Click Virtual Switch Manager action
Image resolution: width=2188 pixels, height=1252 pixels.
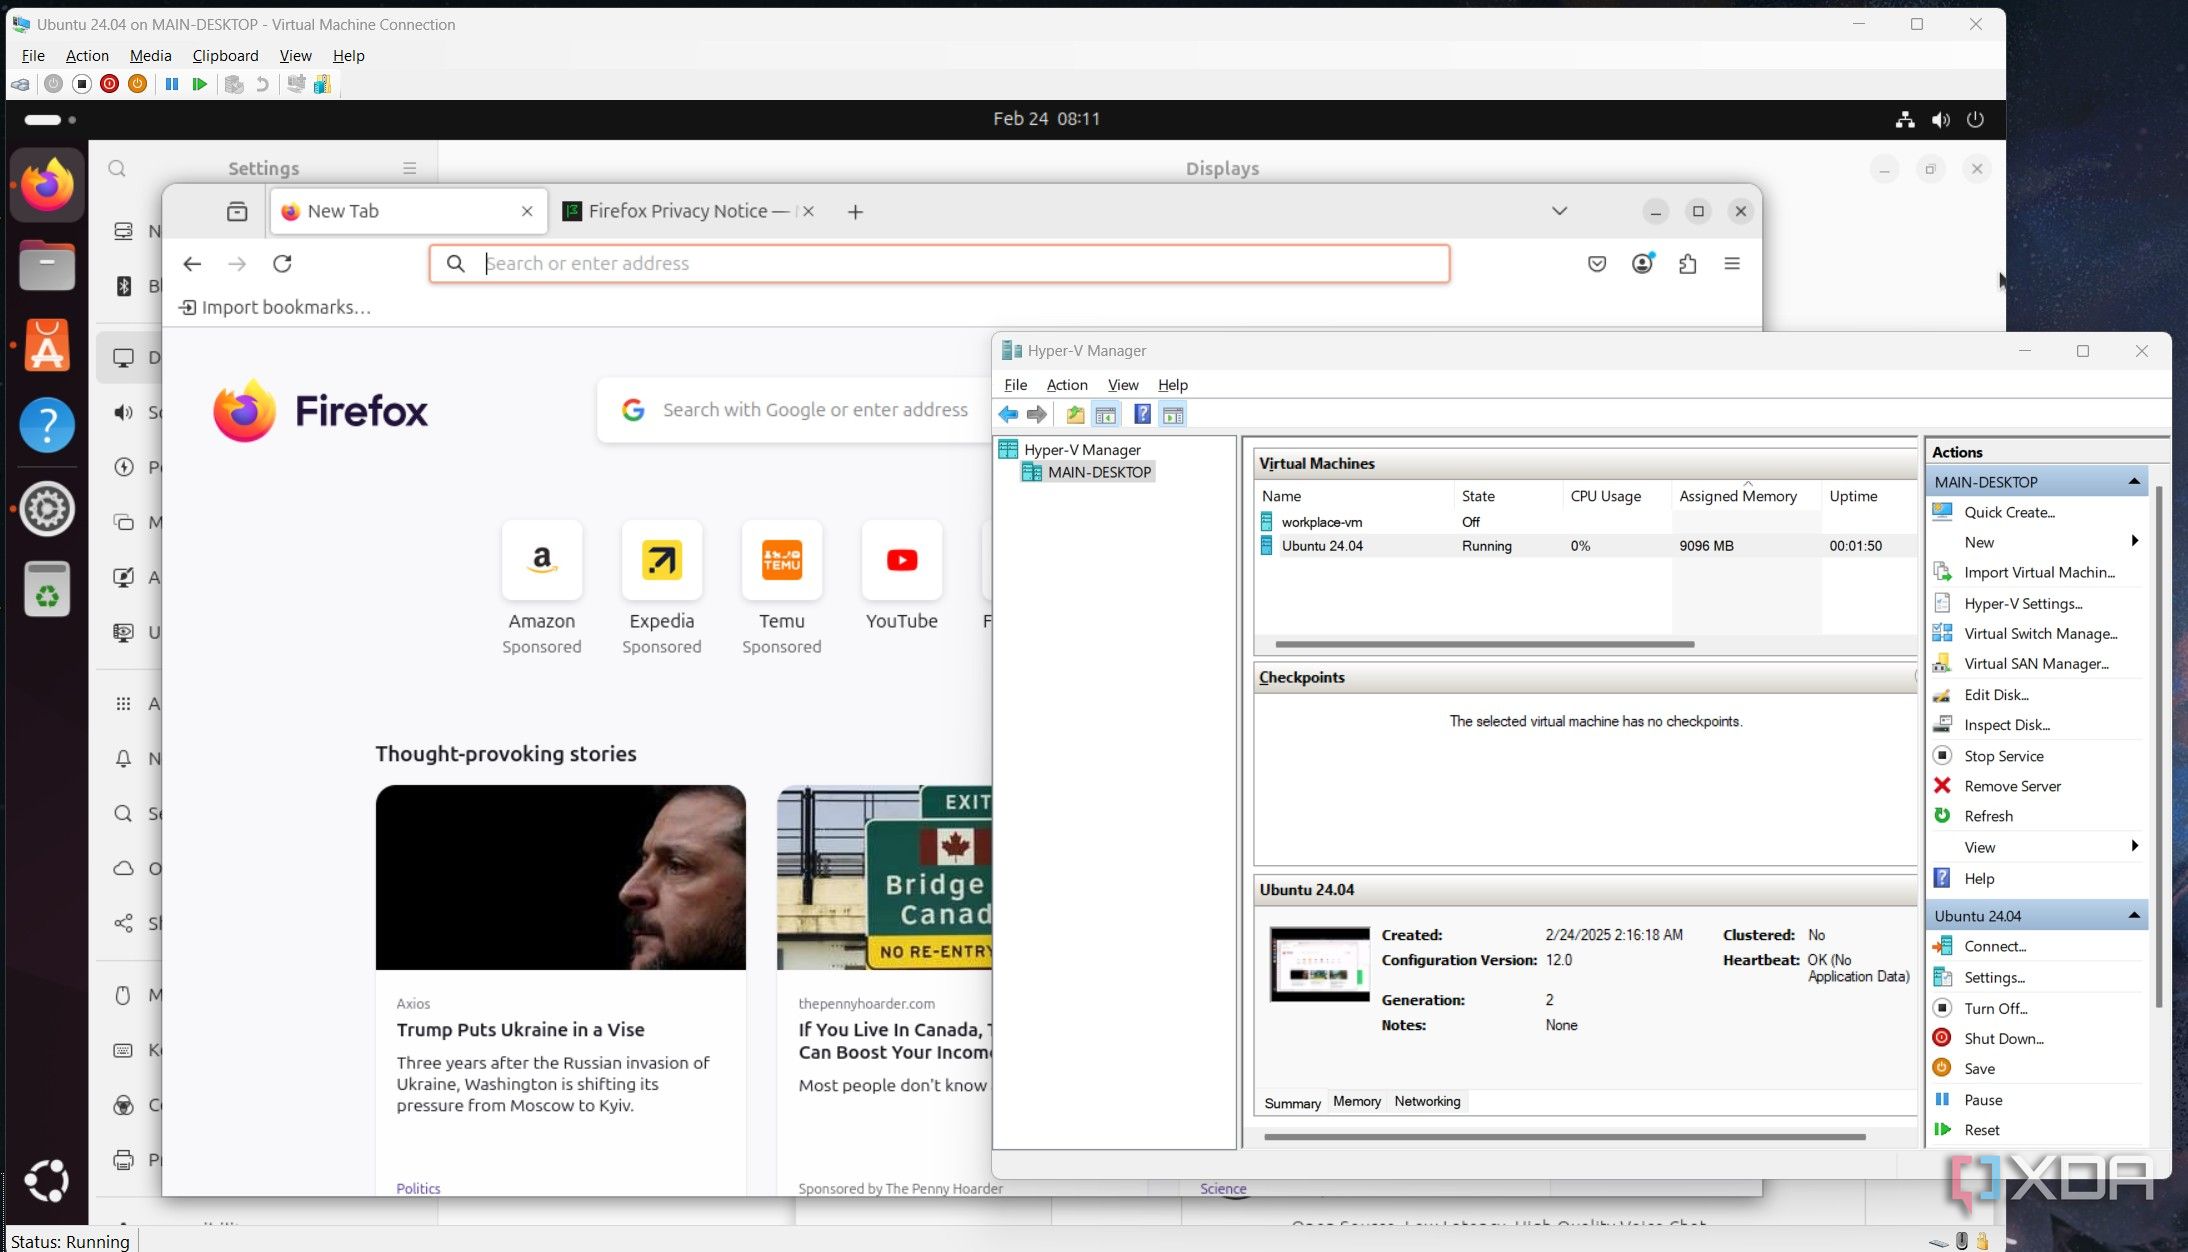(x=2040, y=634)
